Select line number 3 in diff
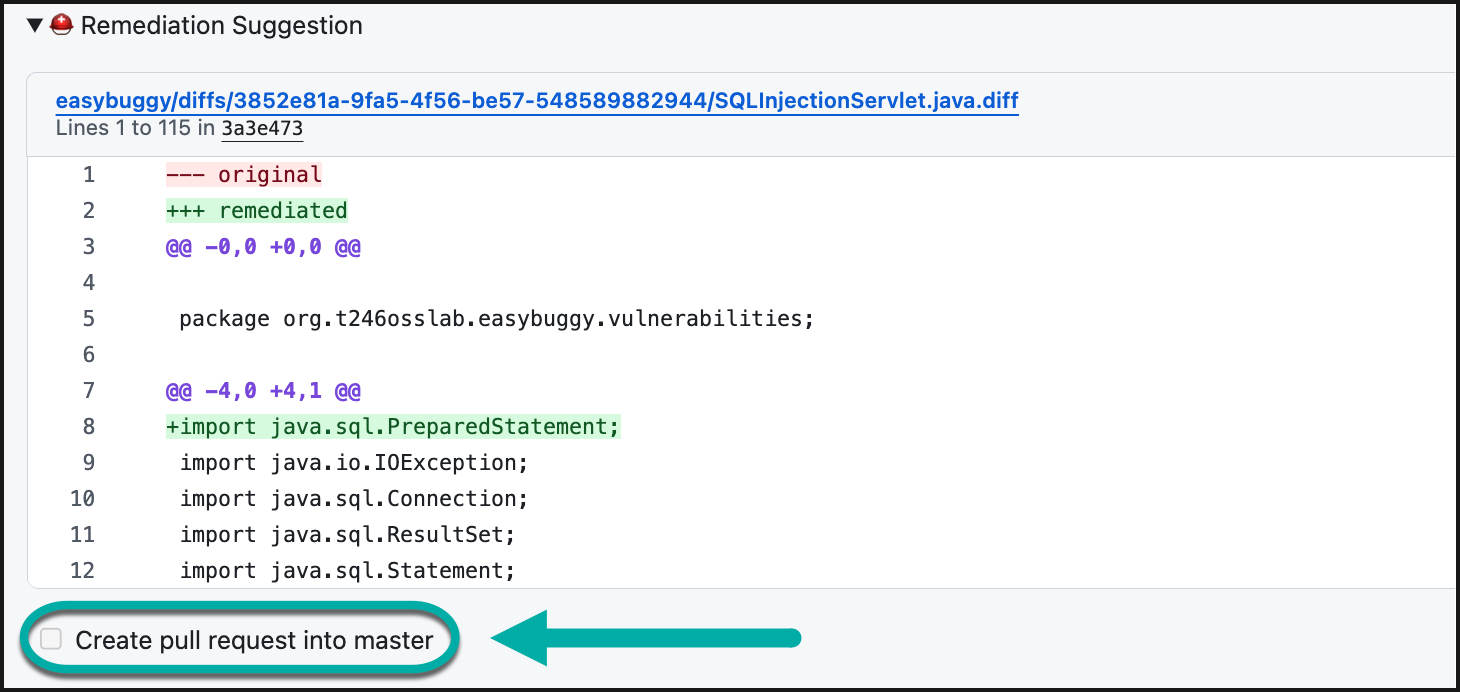The width and height of the screenshot is (1460, 692). pos(89,247)
